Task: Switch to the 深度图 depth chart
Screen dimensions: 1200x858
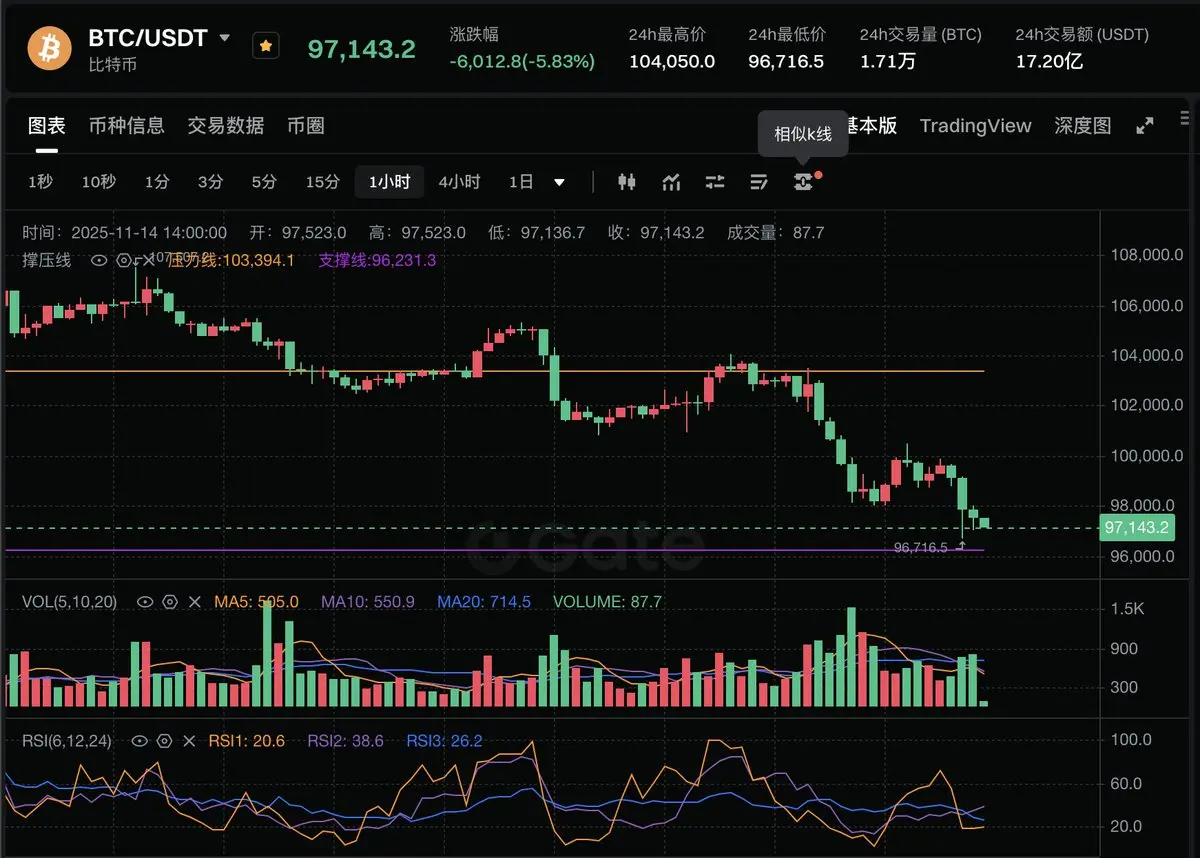Action: 1083,126
